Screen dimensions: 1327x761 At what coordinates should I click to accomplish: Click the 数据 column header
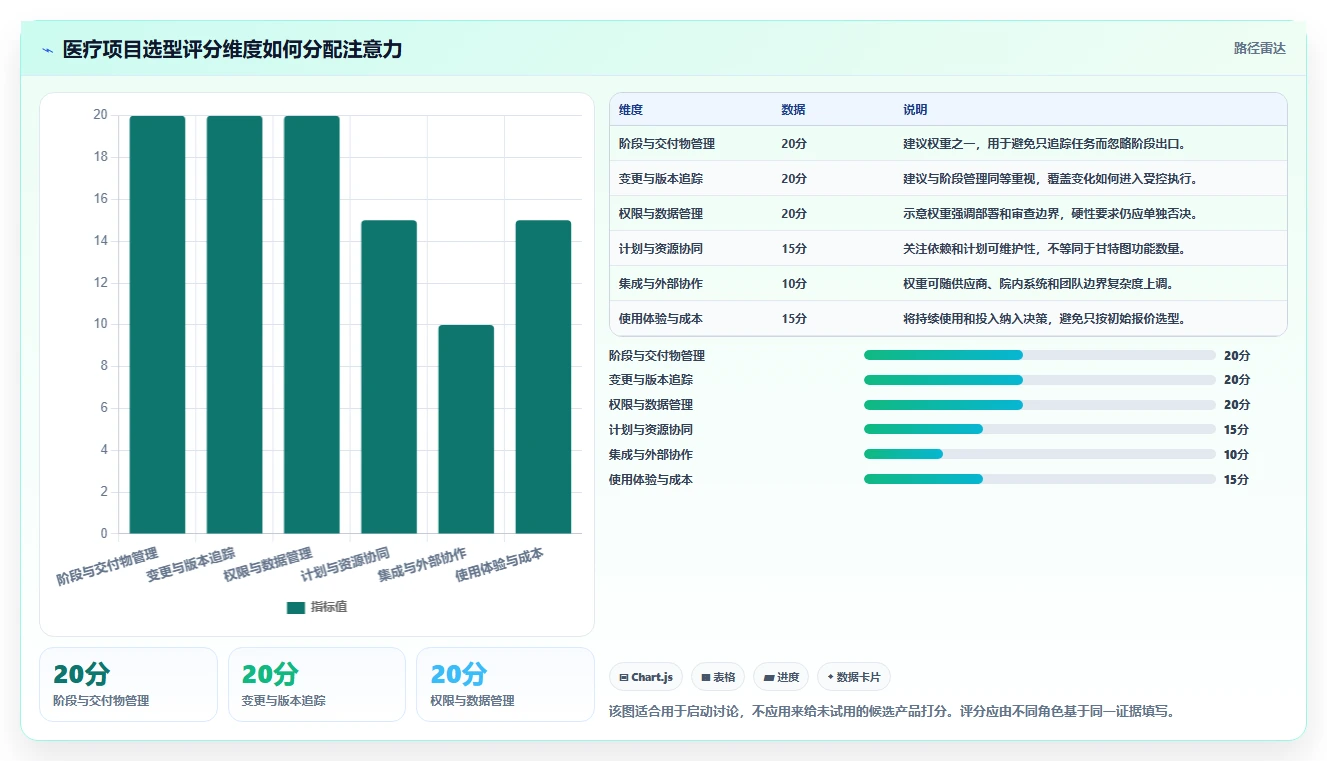tap(793, 110)
